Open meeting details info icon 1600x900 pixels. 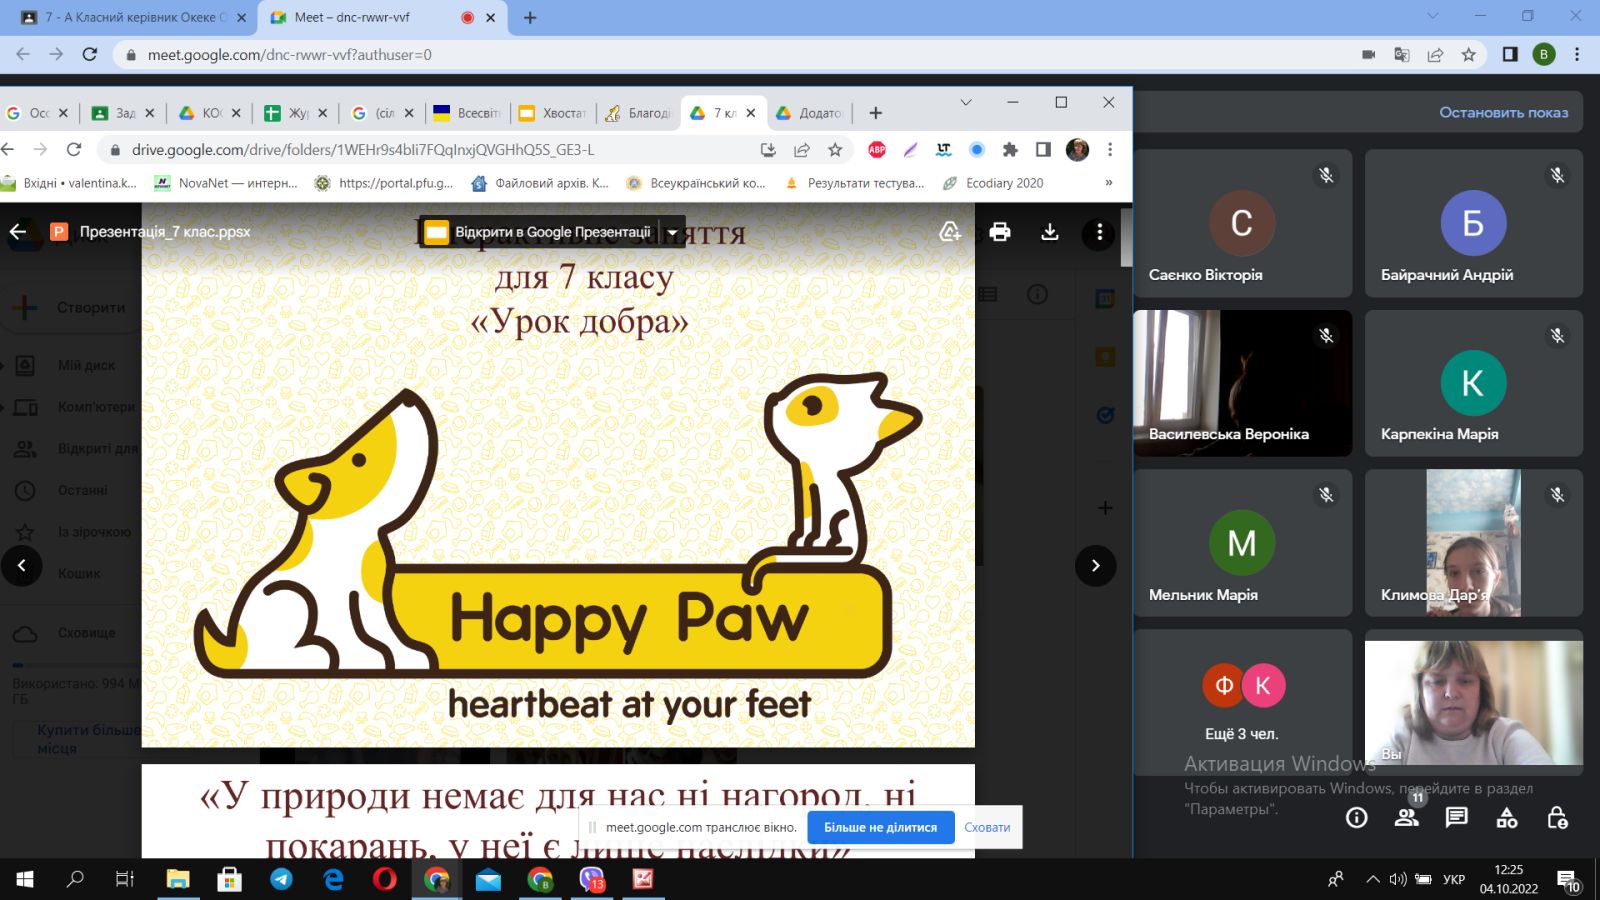(x=1356, y=818)
